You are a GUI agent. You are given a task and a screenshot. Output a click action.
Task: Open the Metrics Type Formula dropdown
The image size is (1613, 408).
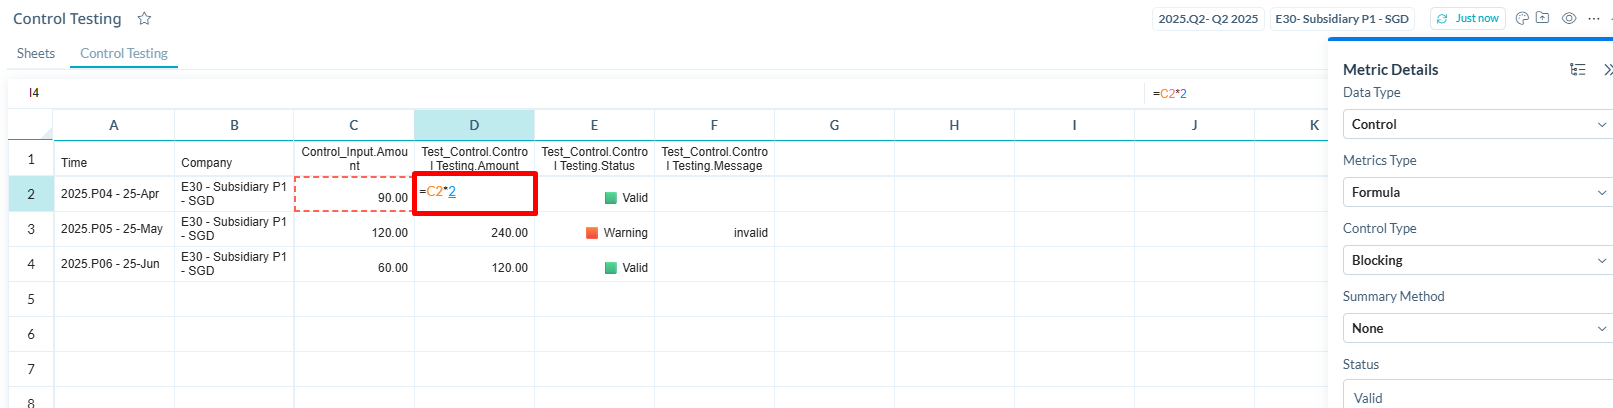pos(1476,192)
